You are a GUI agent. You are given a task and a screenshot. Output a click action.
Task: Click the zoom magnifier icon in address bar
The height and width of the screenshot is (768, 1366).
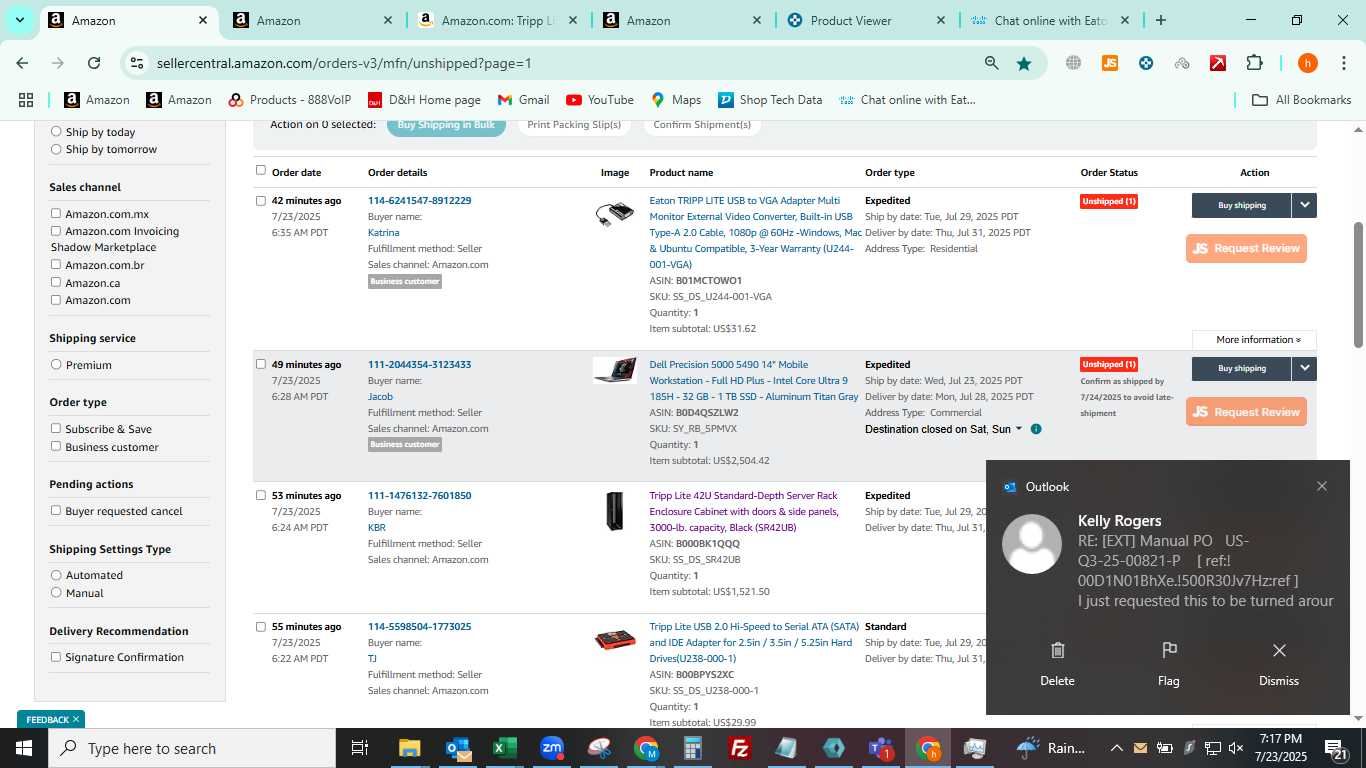point(991,63)
